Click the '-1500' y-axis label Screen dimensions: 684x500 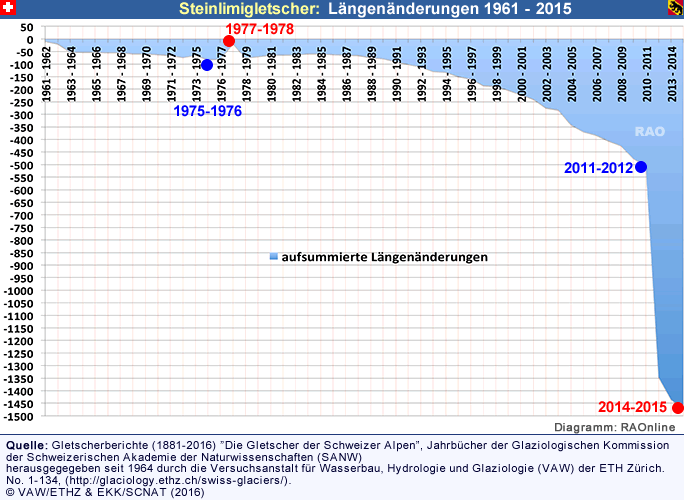point(19,416)
